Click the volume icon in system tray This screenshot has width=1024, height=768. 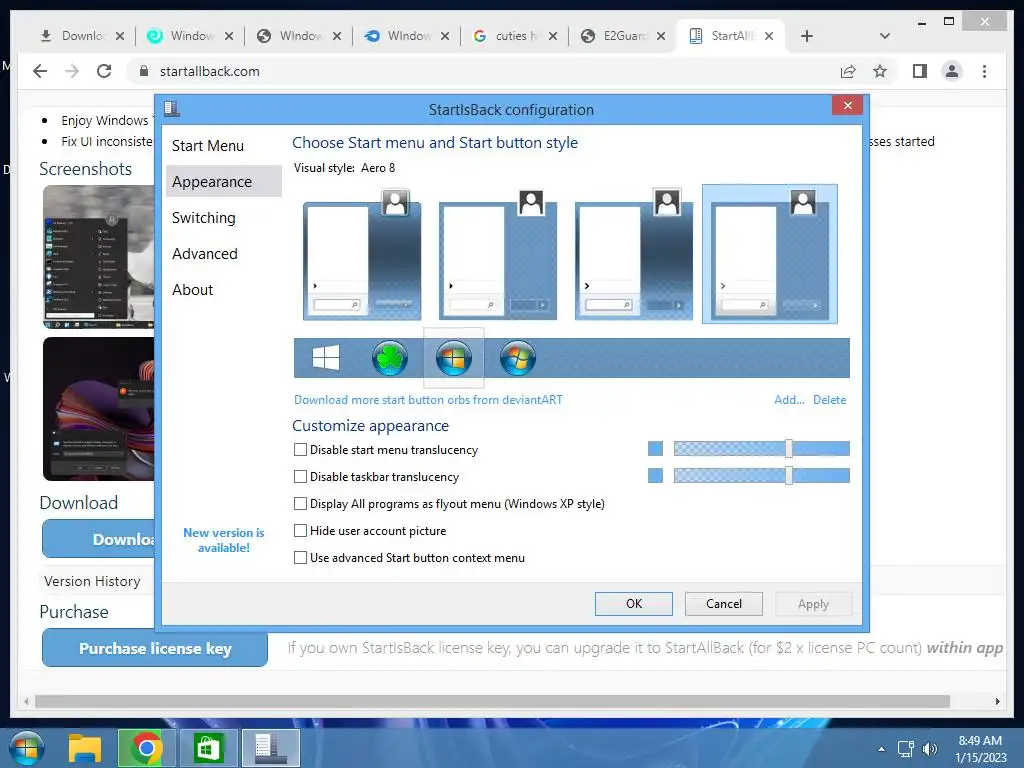coord(929,749)
